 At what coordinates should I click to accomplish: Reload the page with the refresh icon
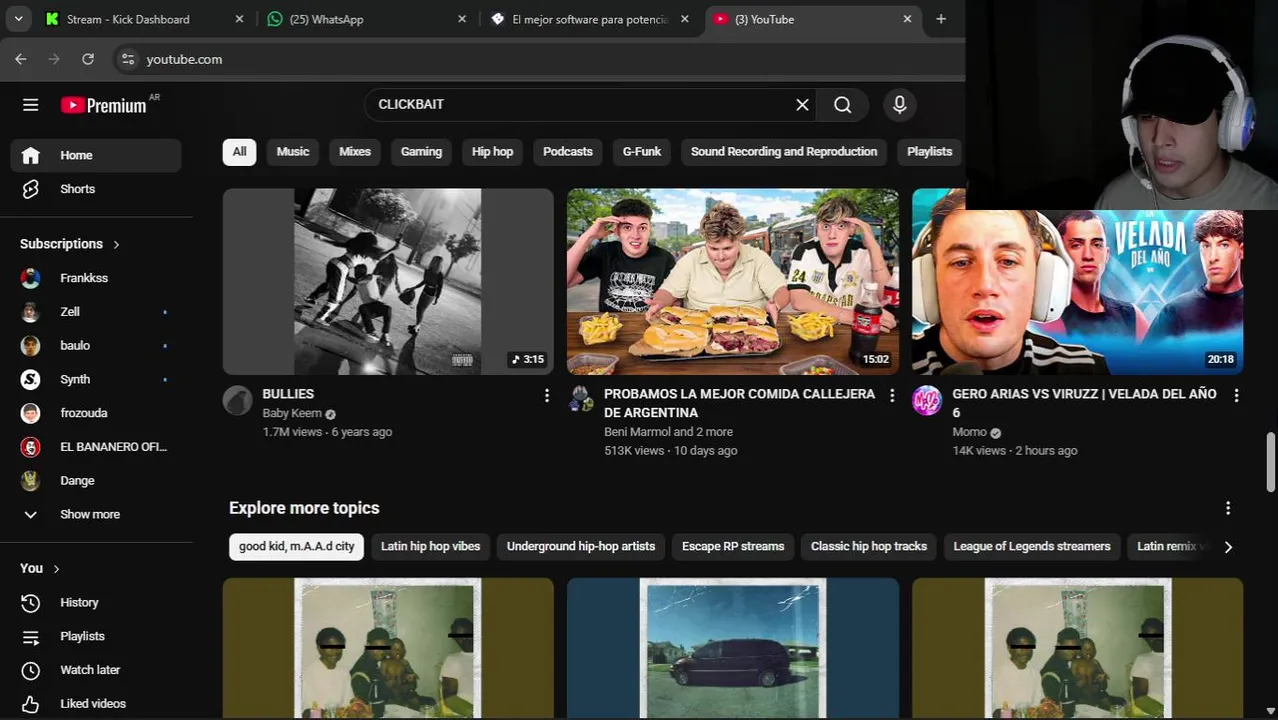88,59
